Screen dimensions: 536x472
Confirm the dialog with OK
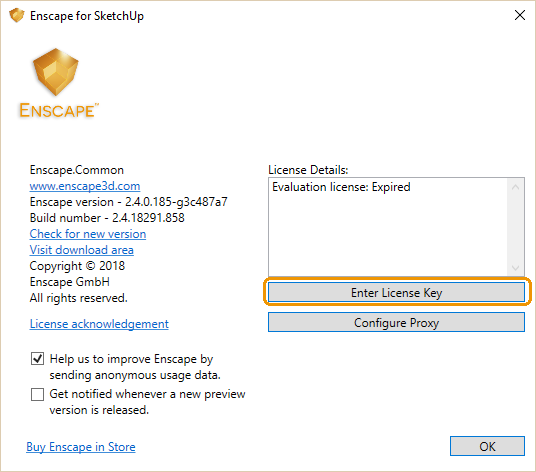(487, 446)
